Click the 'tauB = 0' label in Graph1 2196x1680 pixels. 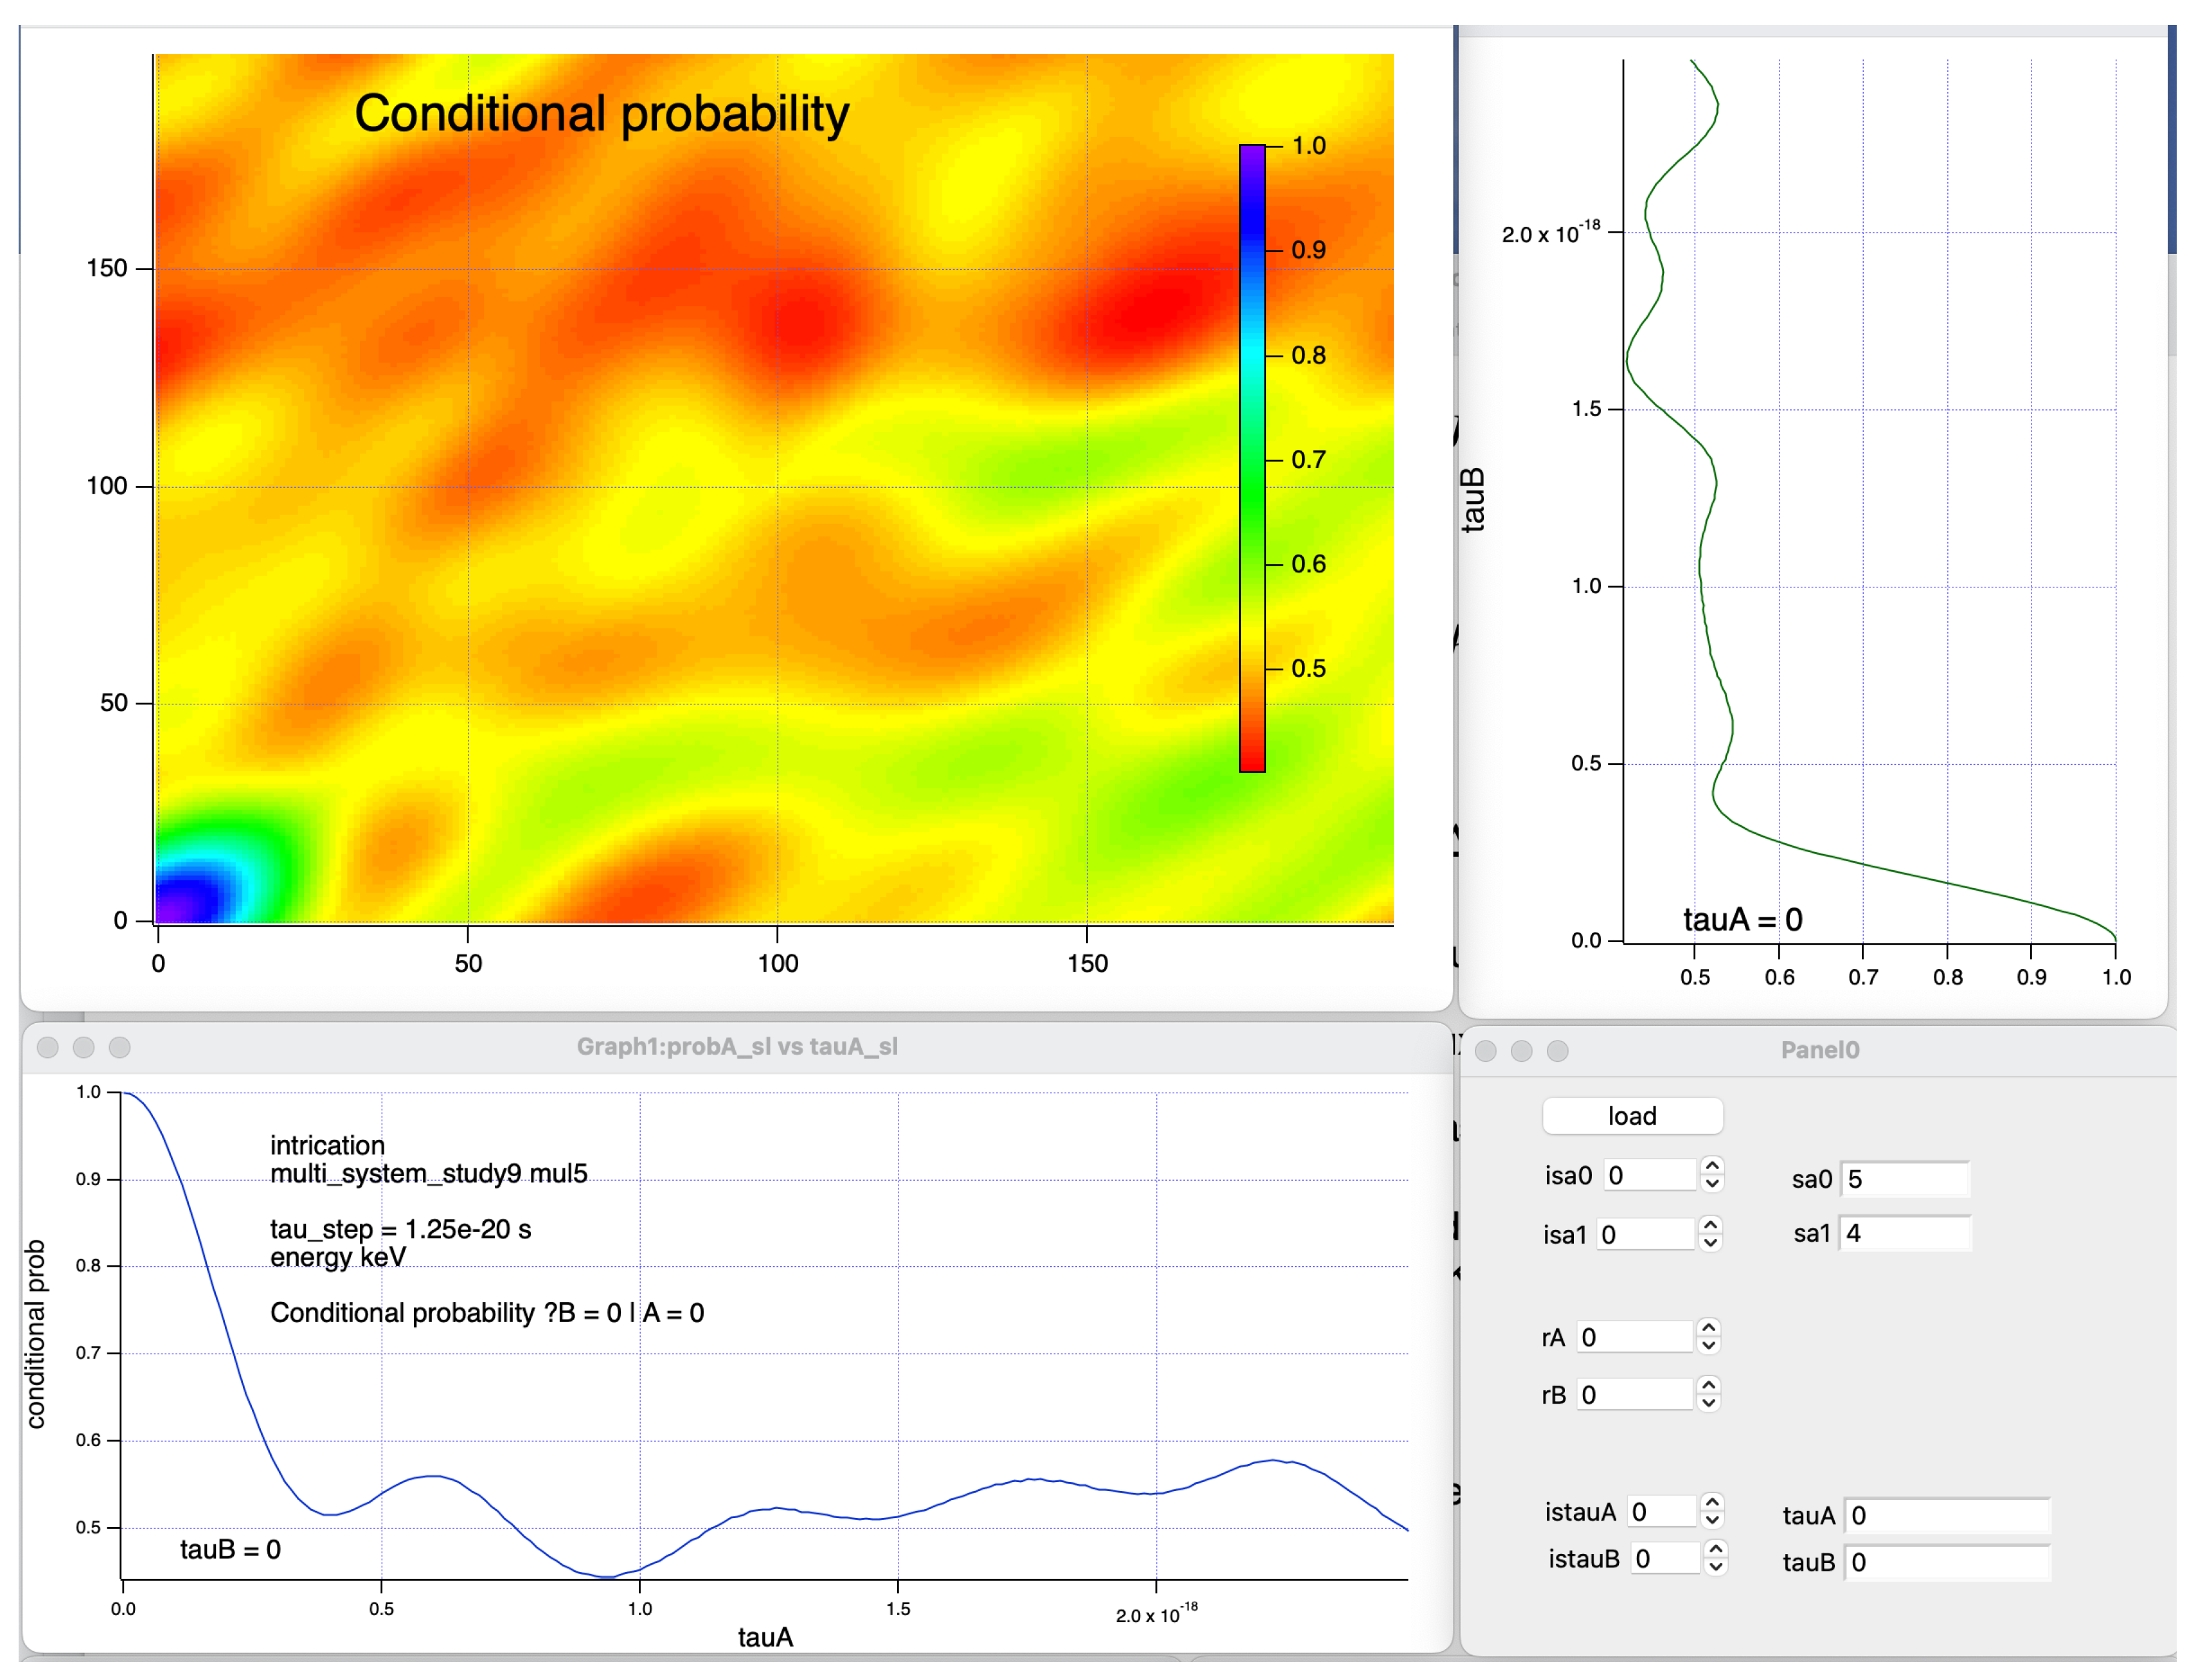click(230, 1549)
